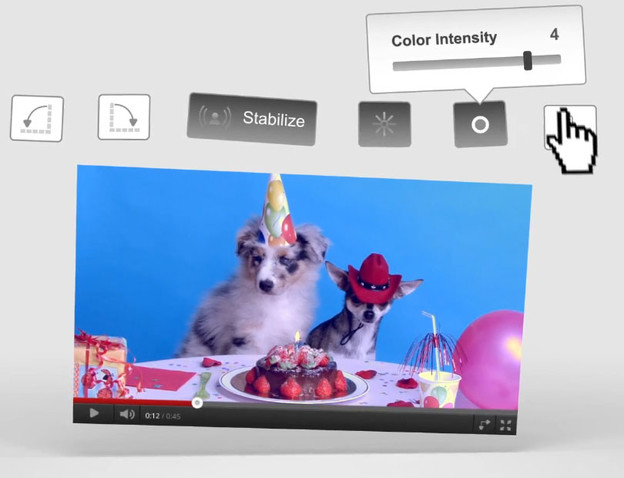Click the video progress scrubber knob
The image size is (624, 478).
[x=197, y=403]
